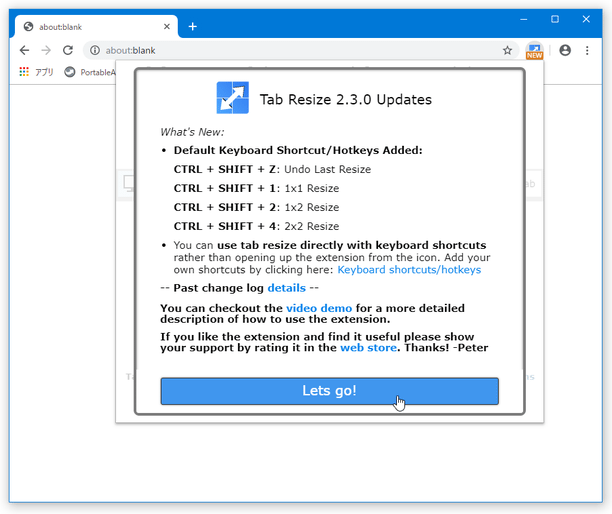Viewport: 612px width, 514px height.
Task: Click the Tab Resize extension toolbar icon
Action: (x=534, y=51)
